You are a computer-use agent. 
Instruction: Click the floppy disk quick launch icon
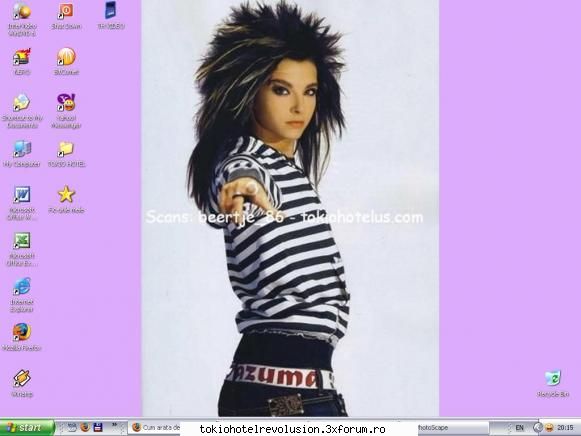click(98, 427)
